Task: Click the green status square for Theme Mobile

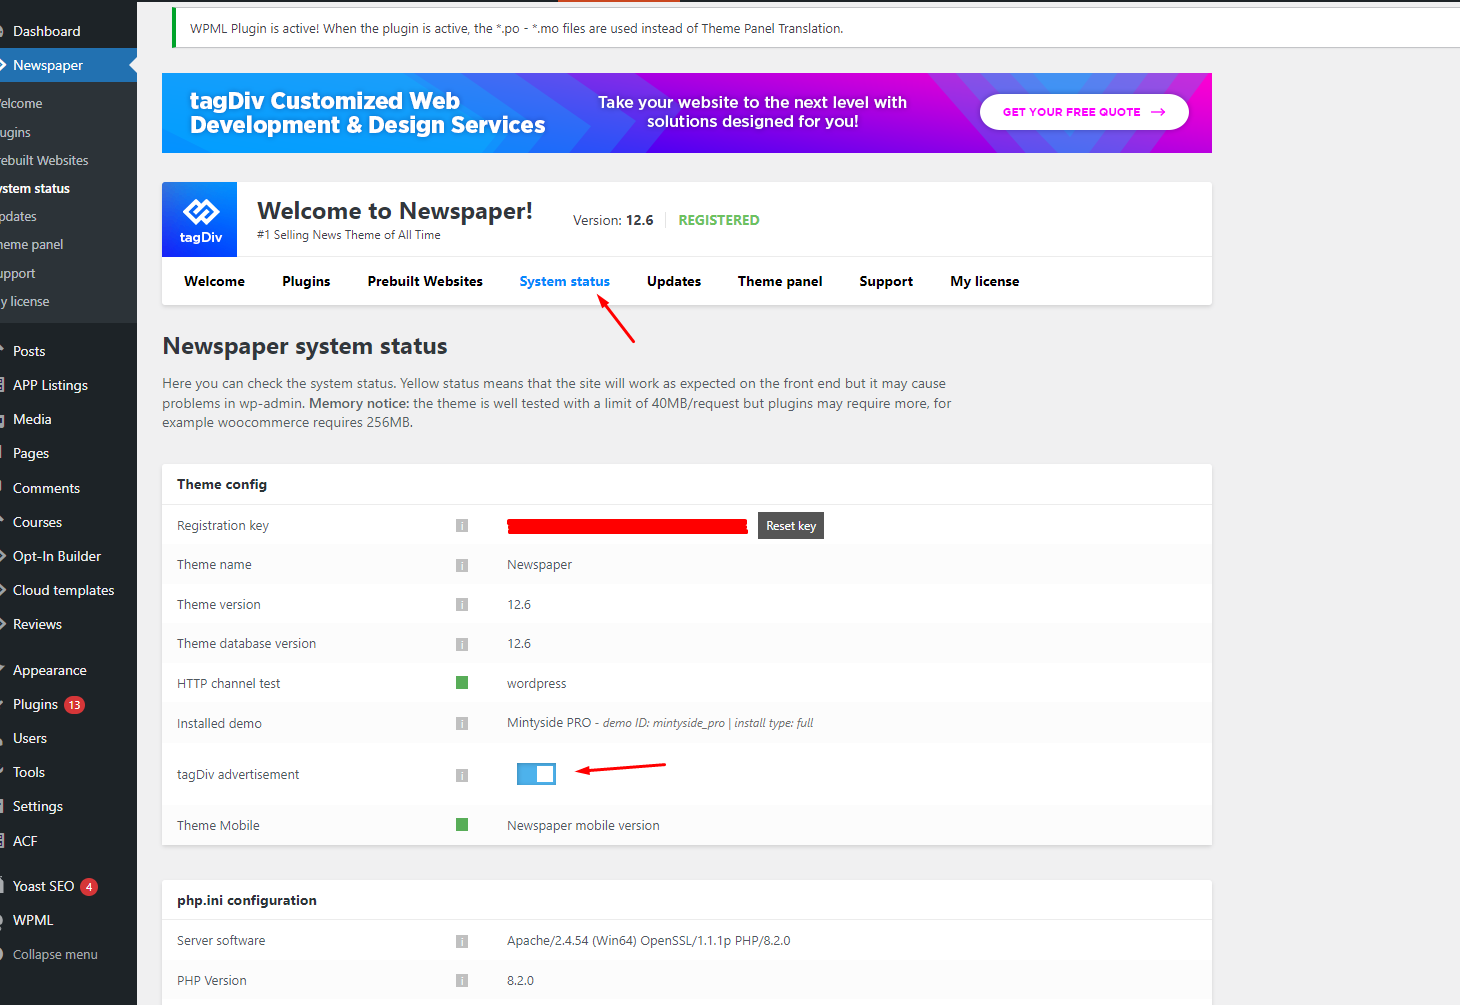Action: click(x=462, y=825)
